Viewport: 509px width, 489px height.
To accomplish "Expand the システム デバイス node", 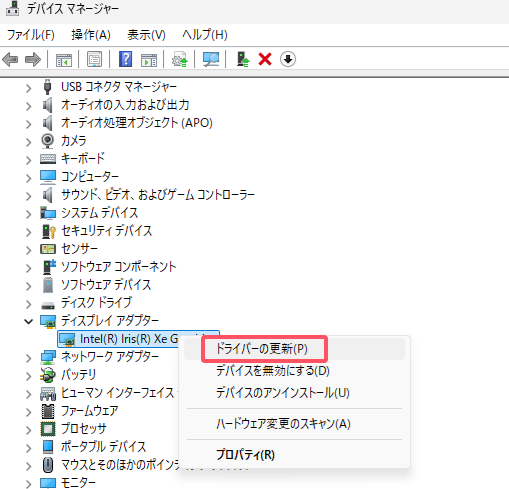I will (x=29, y=214).
